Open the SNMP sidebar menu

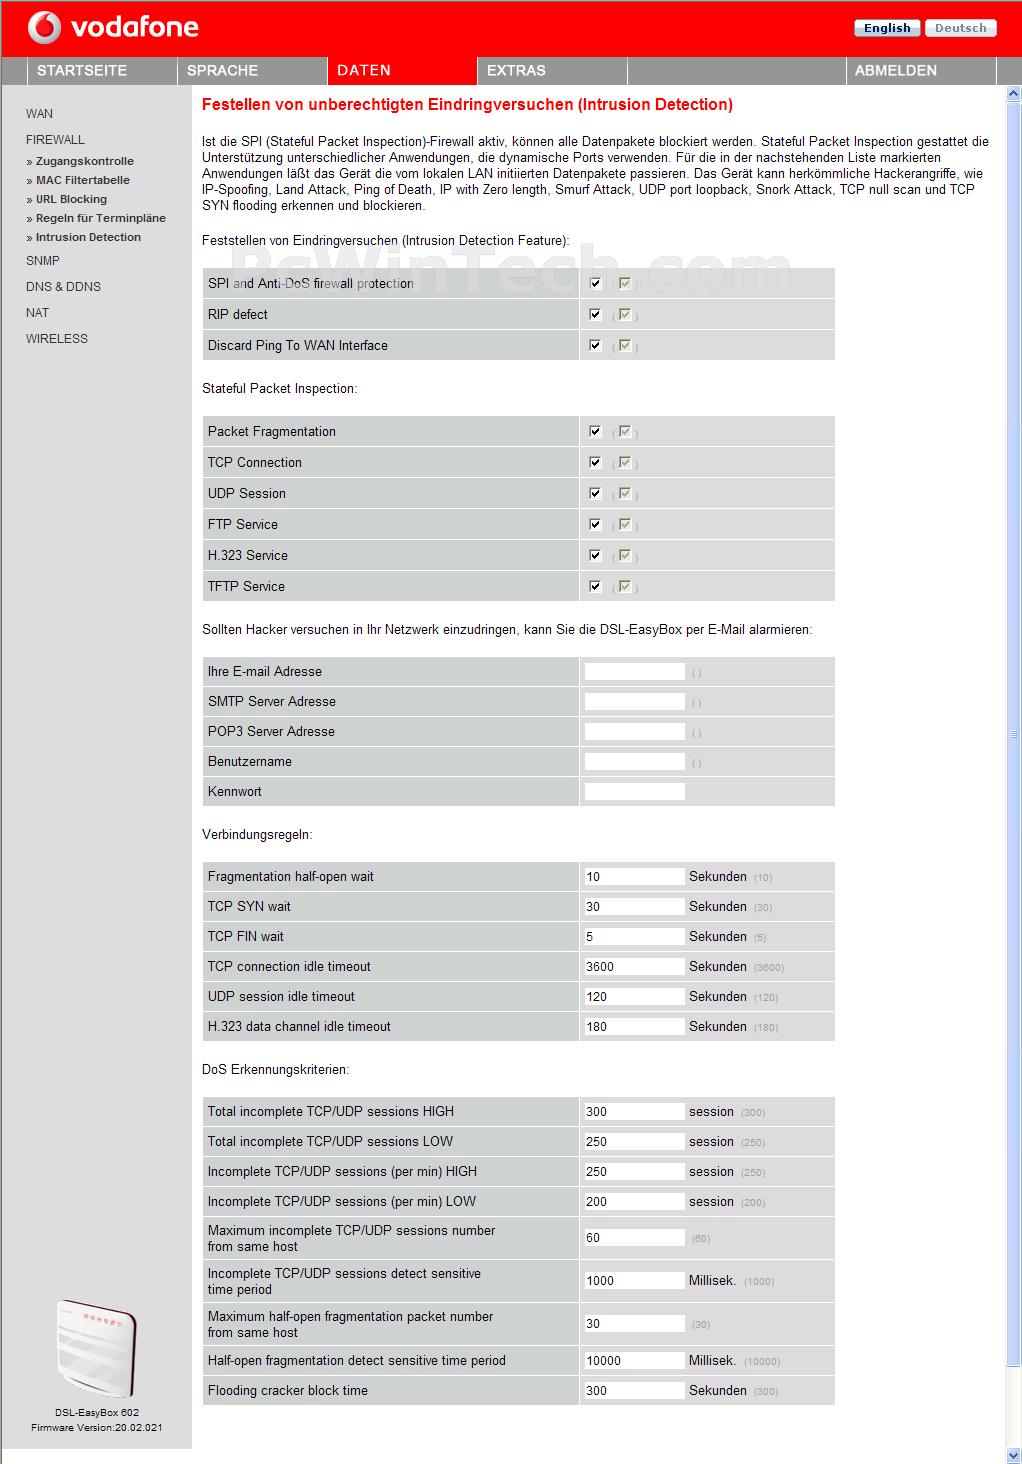pos(43,261)
